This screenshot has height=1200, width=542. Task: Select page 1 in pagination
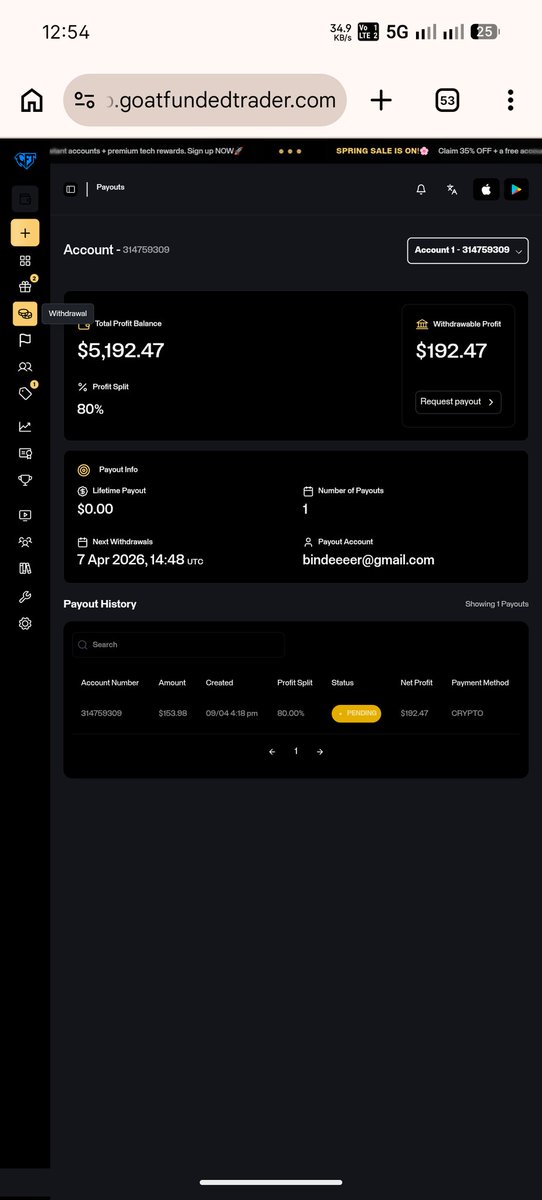coord(296,751)
